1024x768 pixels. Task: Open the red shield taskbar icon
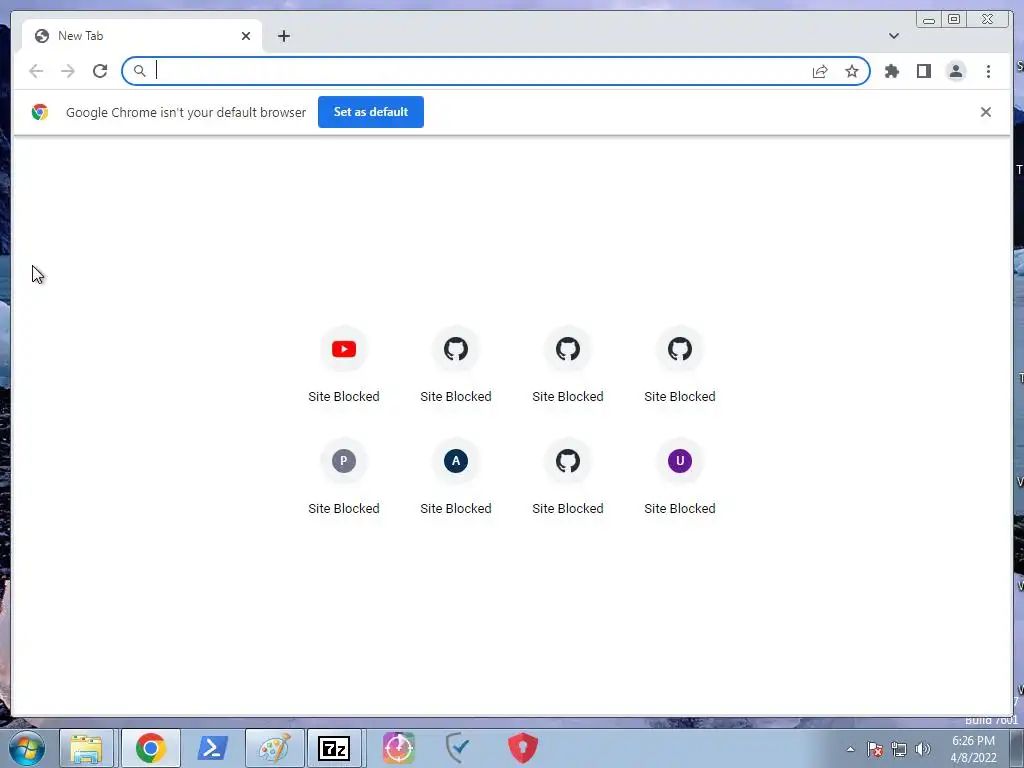[x=522, y=748]
